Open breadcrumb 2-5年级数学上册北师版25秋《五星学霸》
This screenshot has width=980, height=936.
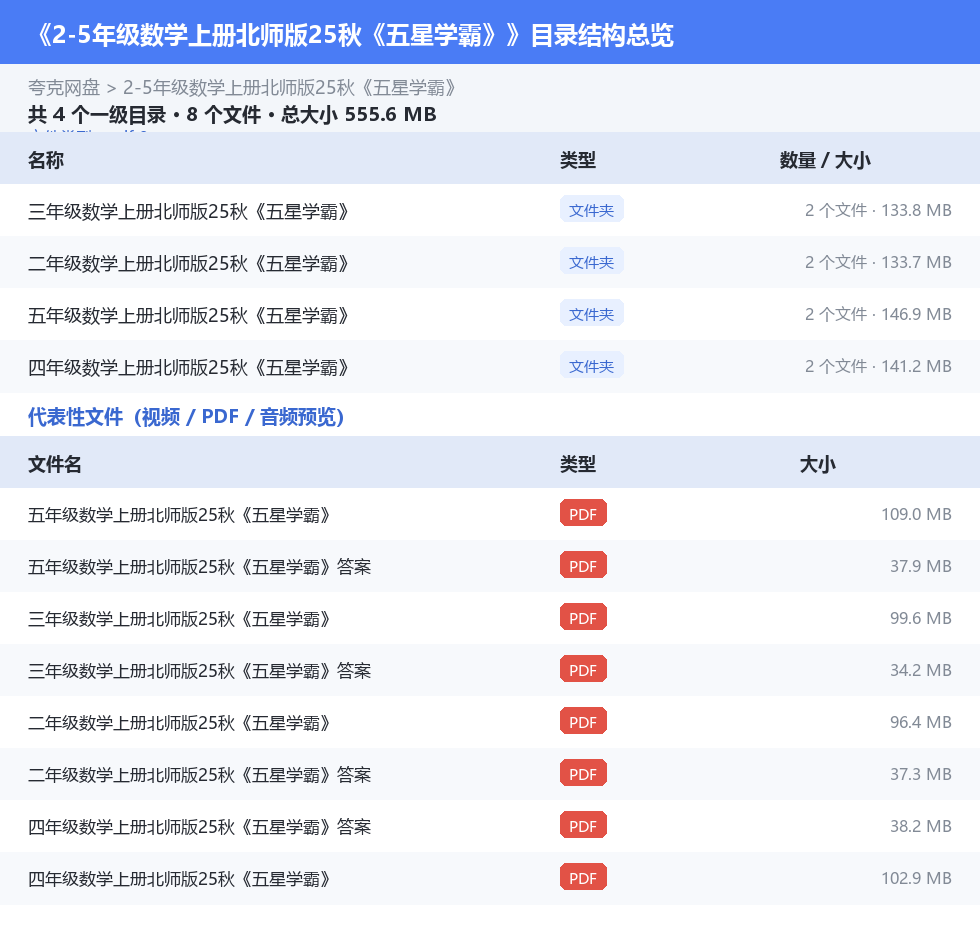289,88
